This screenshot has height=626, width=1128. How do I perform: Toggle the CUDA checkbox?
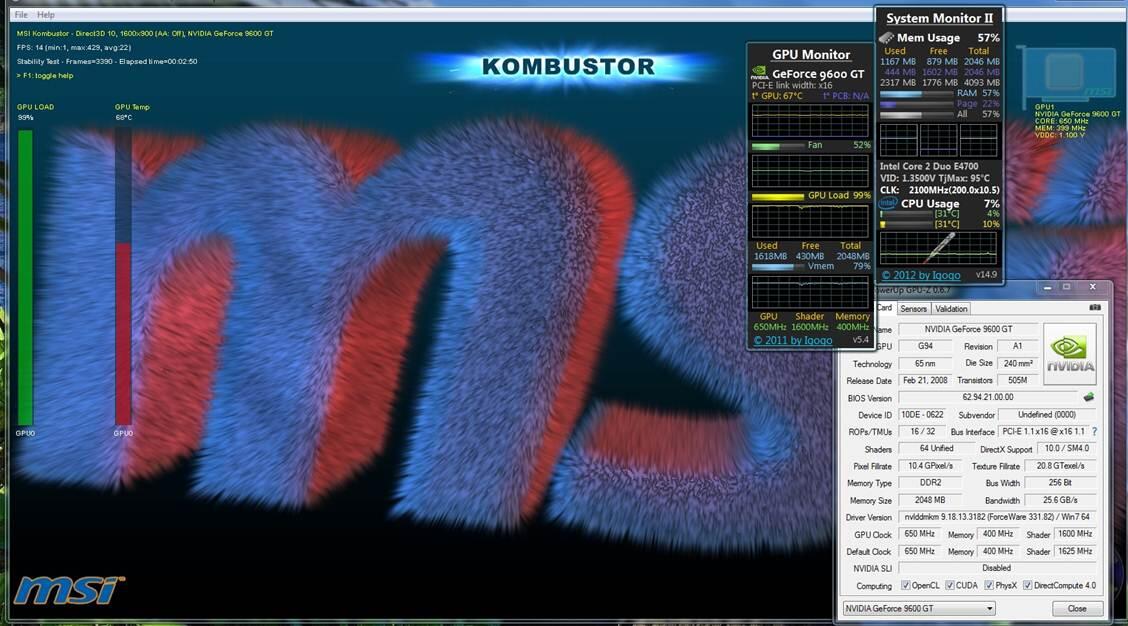point(950,586)
